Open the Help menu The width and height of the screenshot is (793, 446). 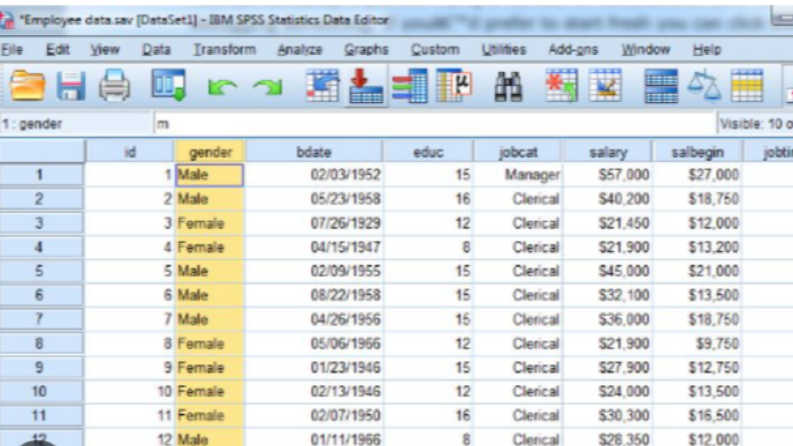tap(707, 50)
